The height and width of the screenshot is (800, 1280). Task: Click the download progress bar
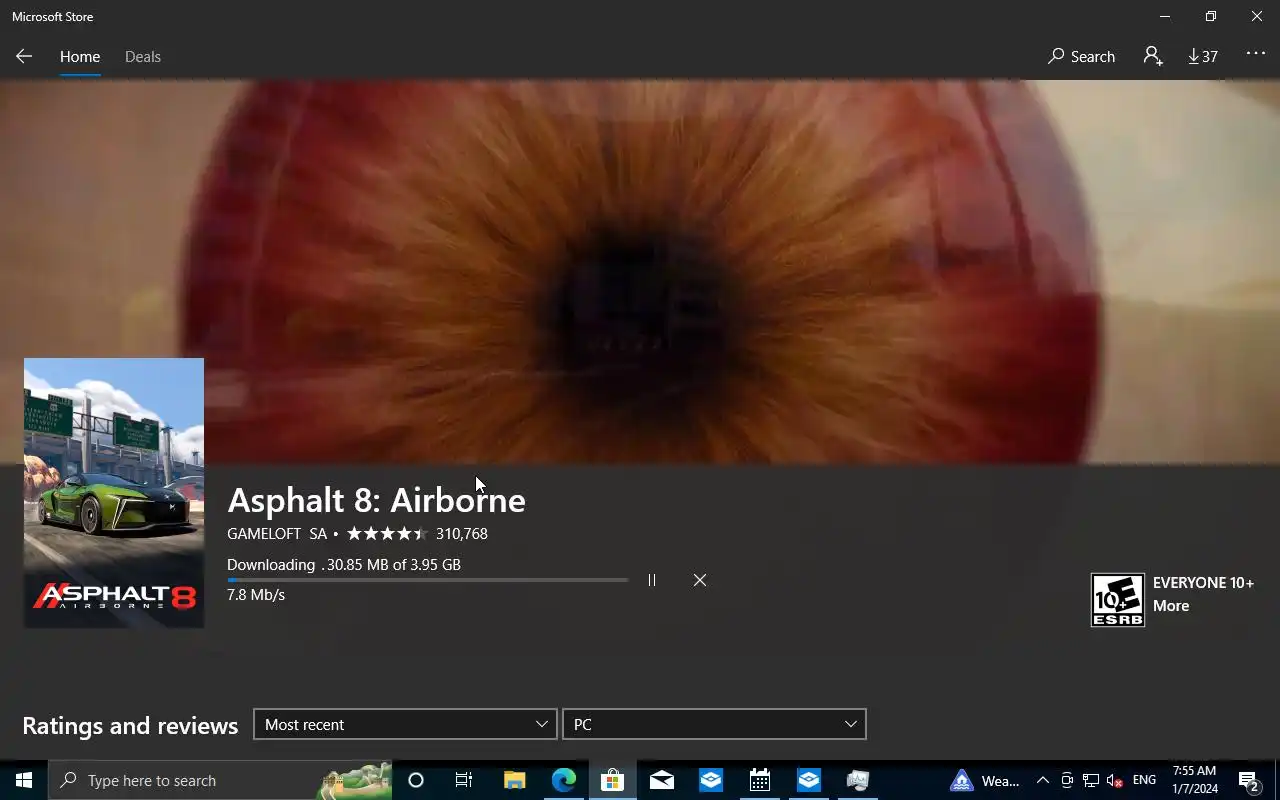(x=428, y=580)
